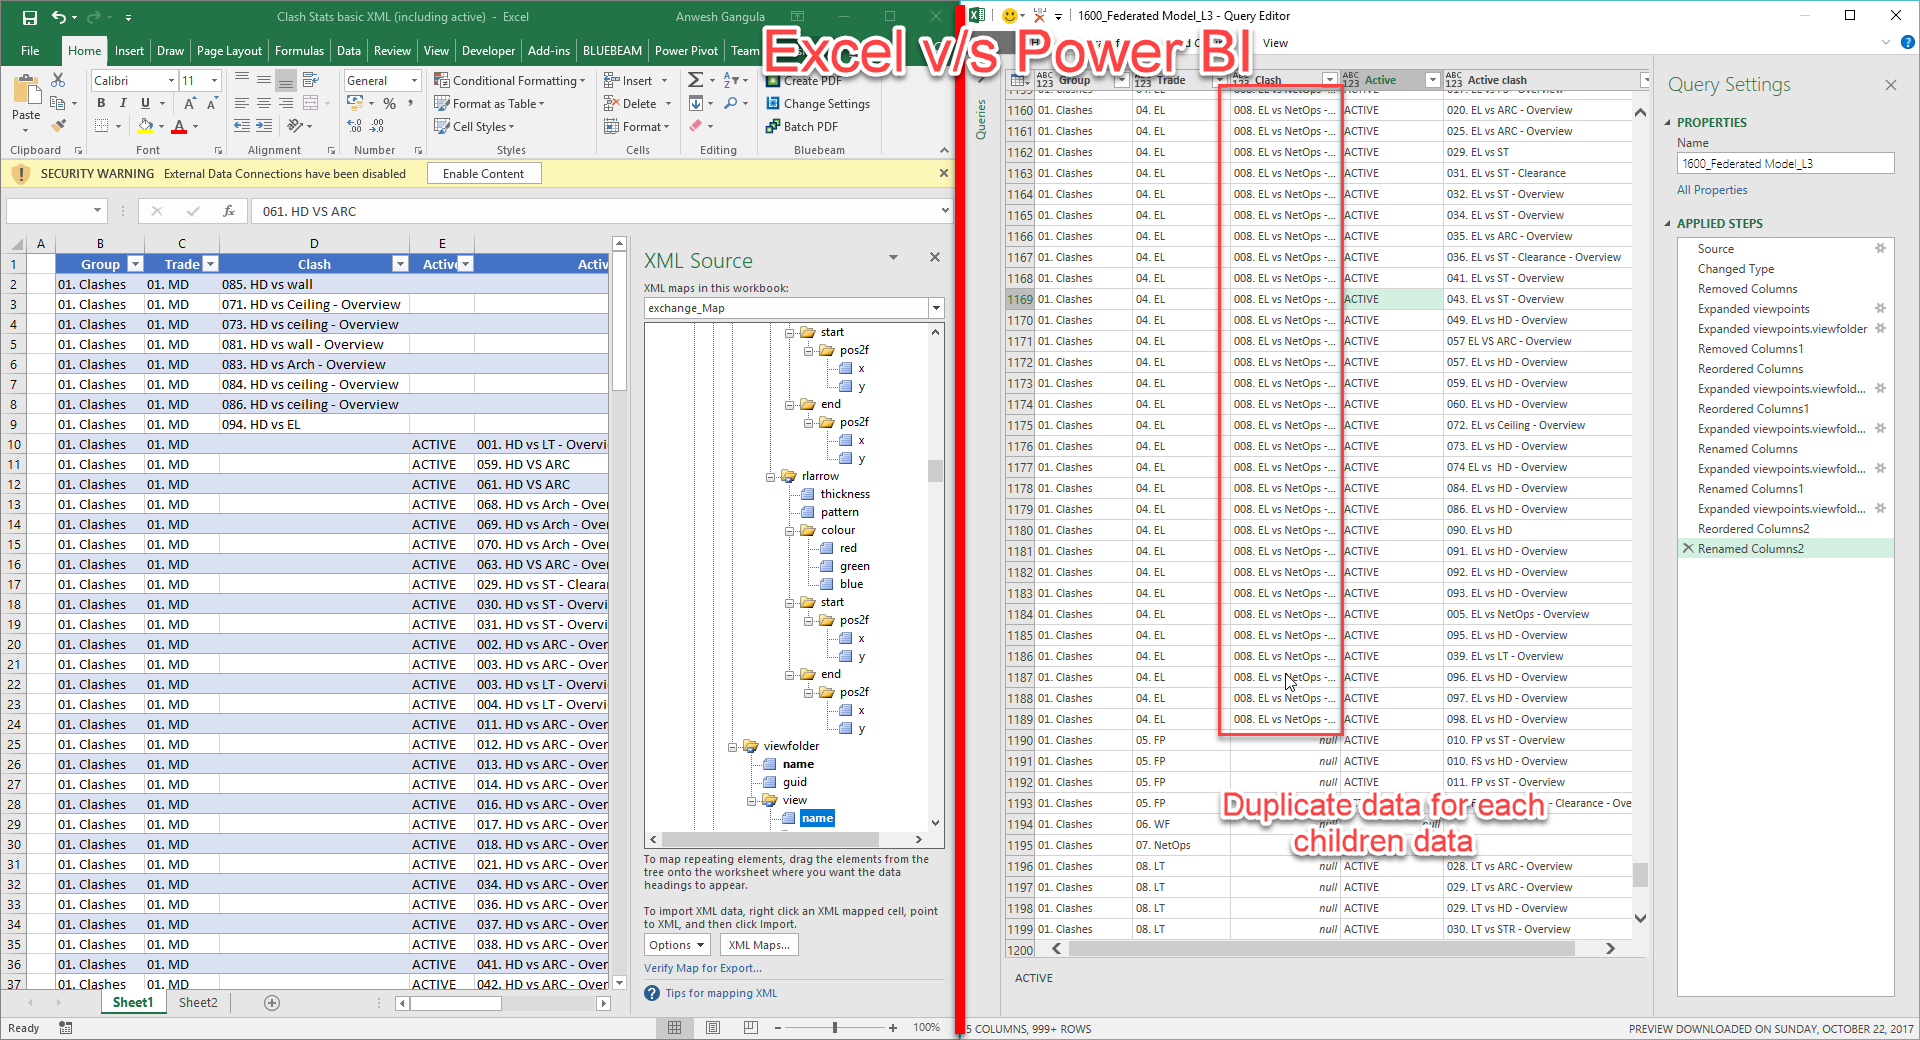Open the Page Layout ribbon tab
The width and height of the screenshot is (1920, 1040).
pos(229,51)
